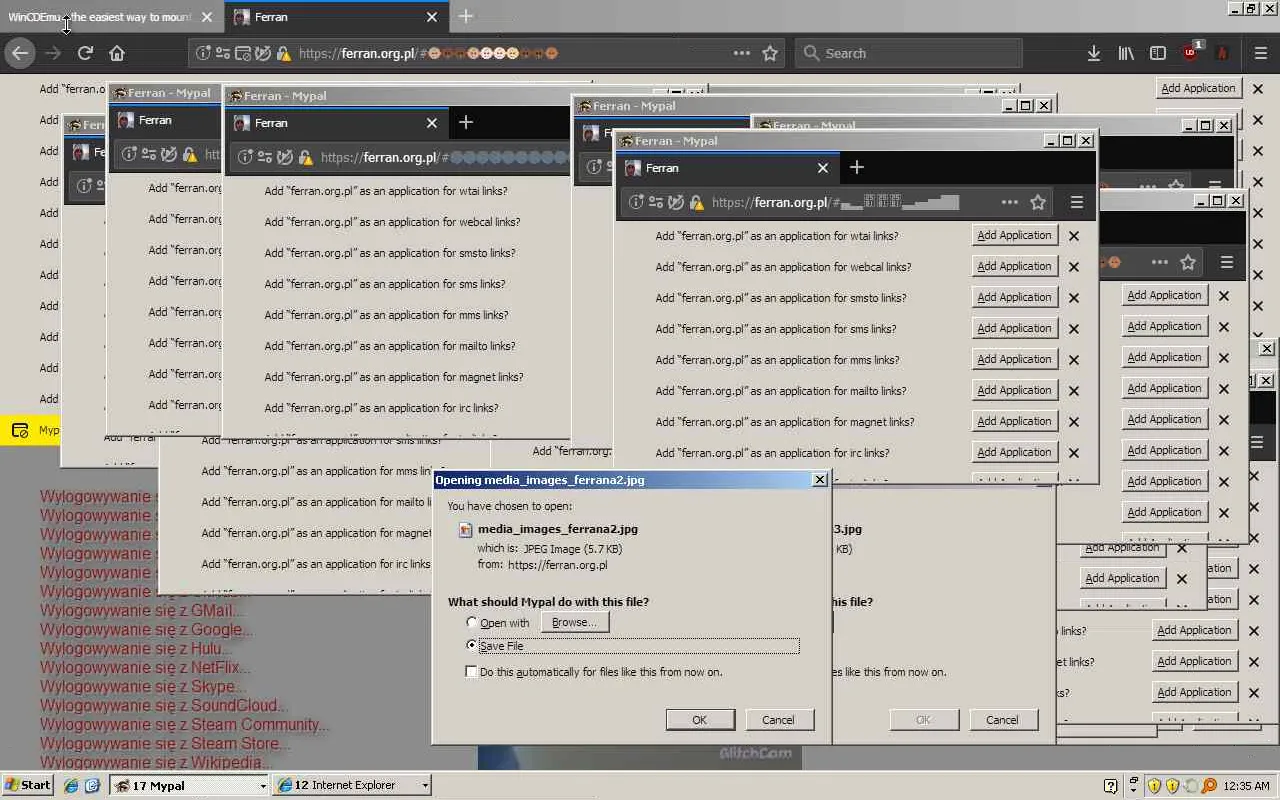Focus the Search box in the main toolbar
Image resolution: width=1280 pixels, height=800 pixels.
tap(910, 53)
